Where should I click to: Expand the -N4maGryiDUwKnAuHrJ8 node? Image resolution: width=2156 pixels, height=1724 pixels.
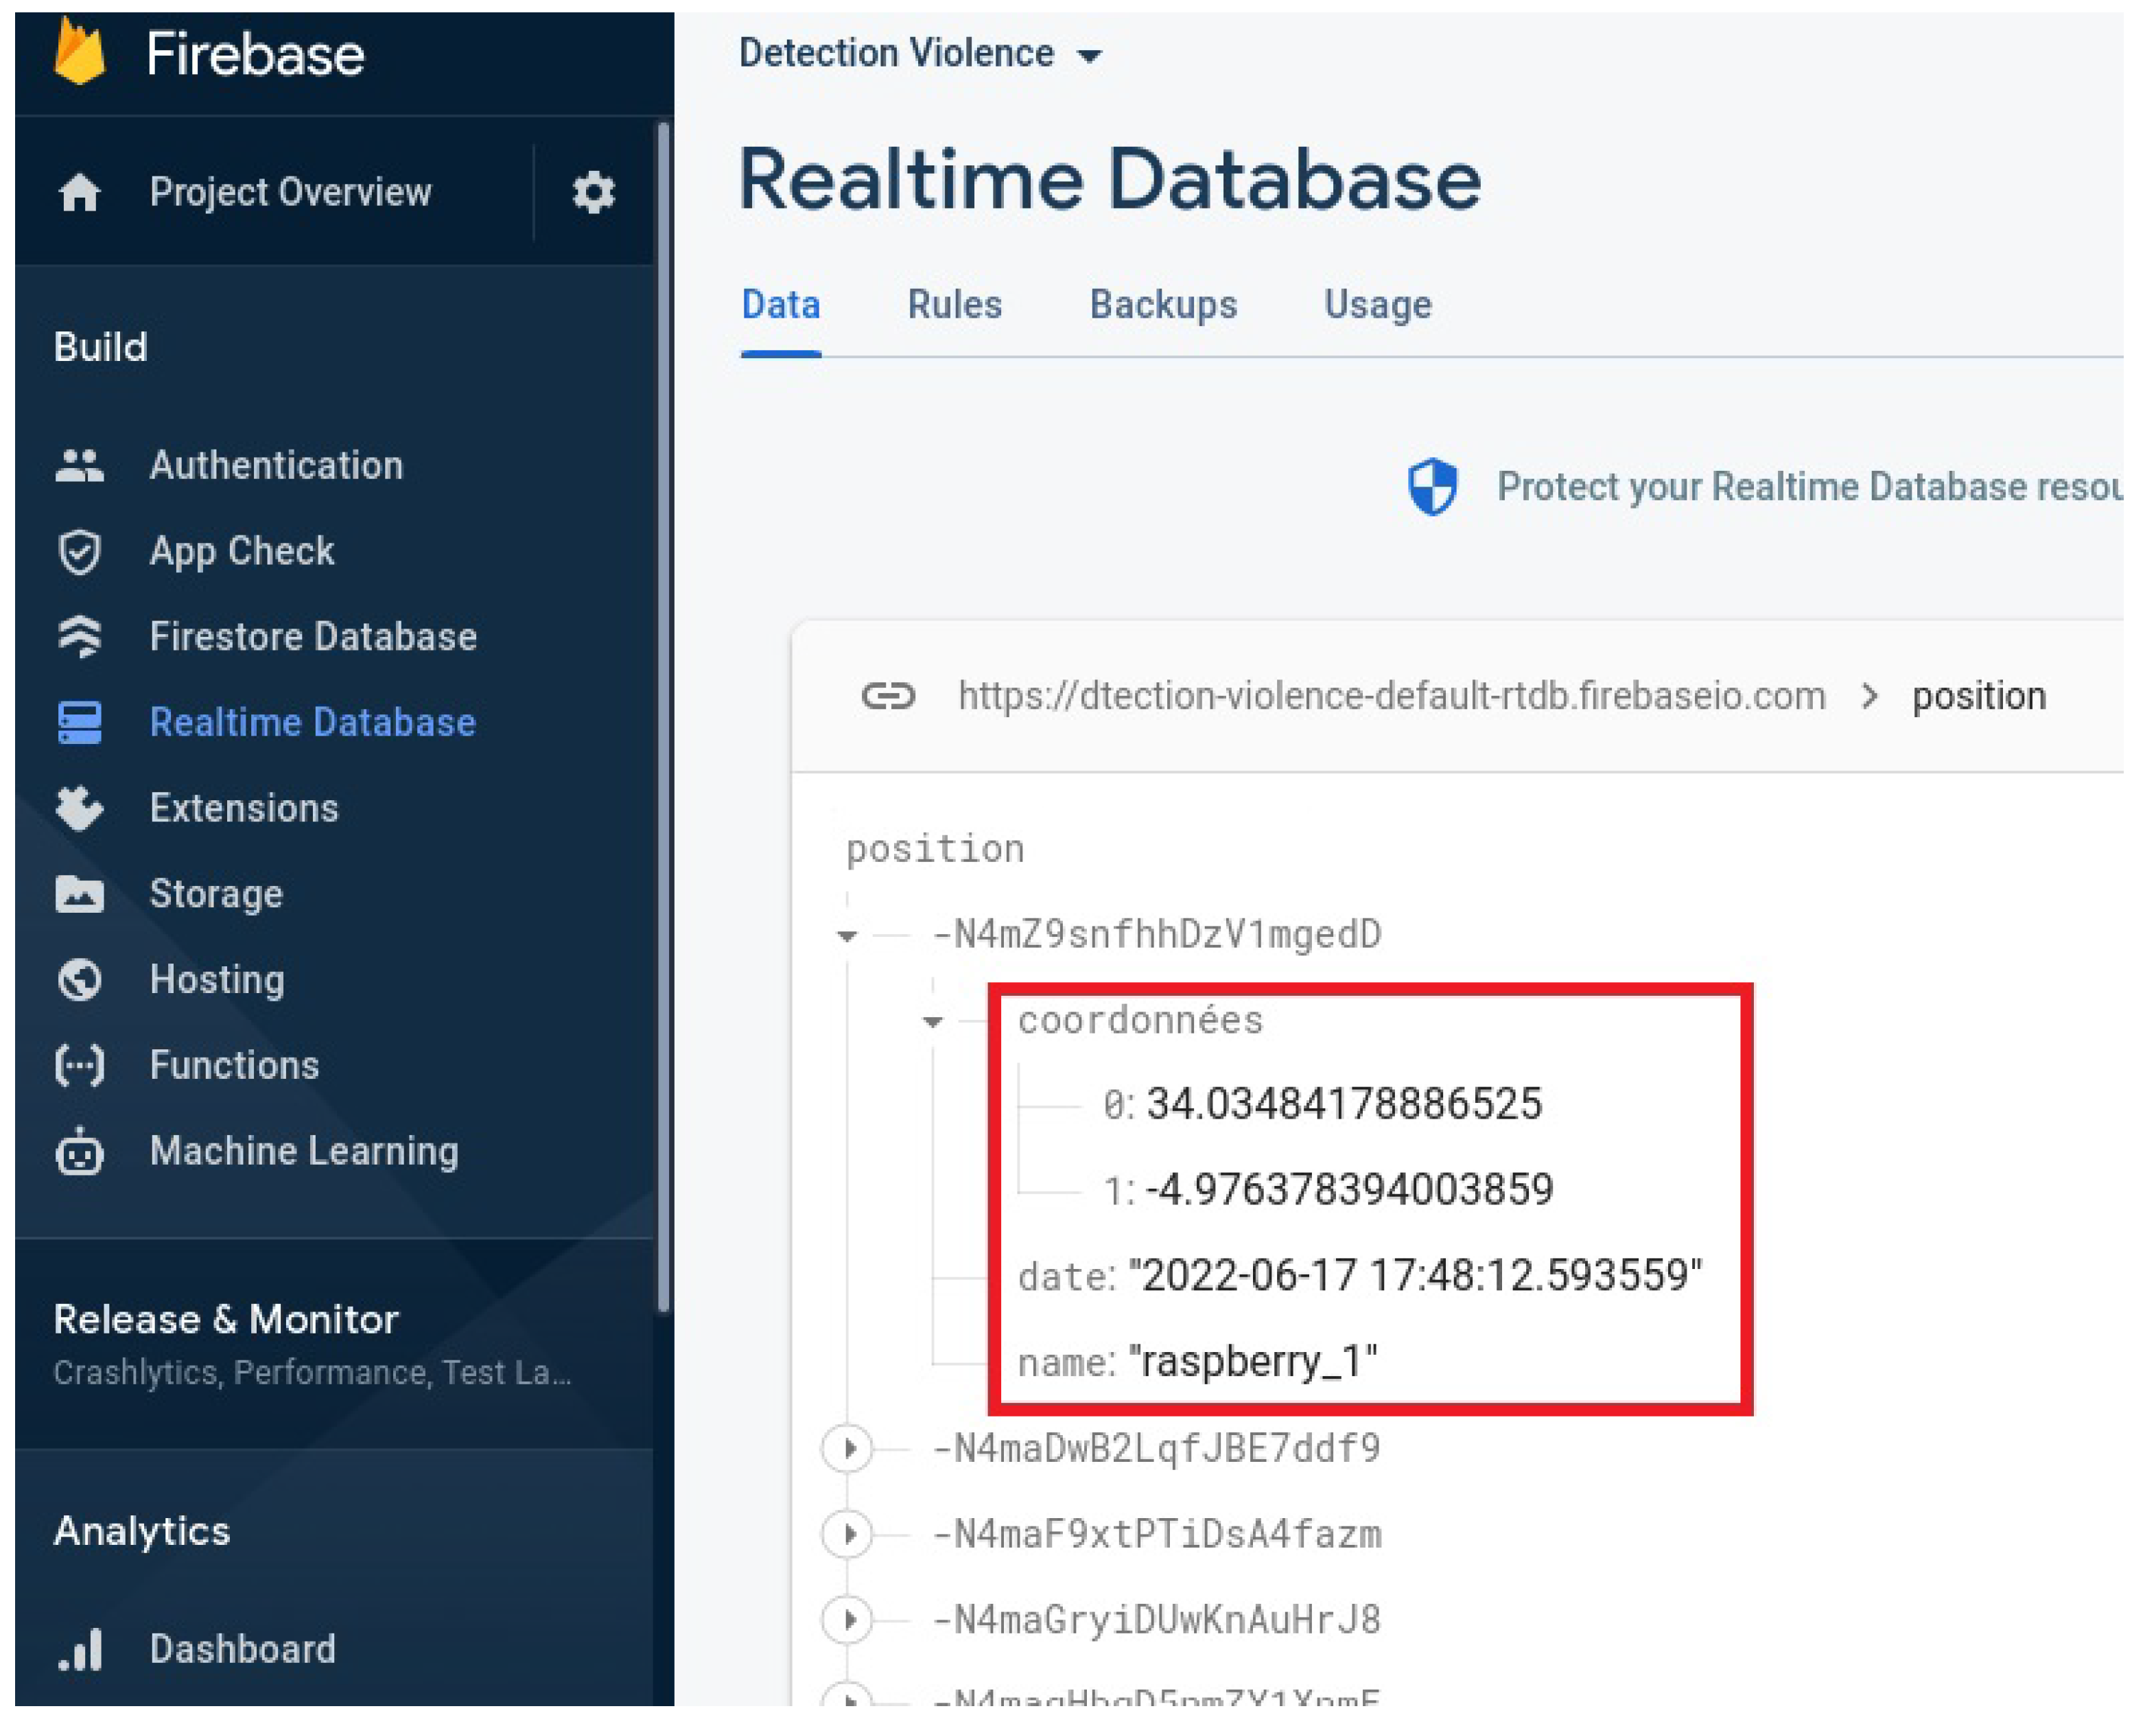[848, 1620]
